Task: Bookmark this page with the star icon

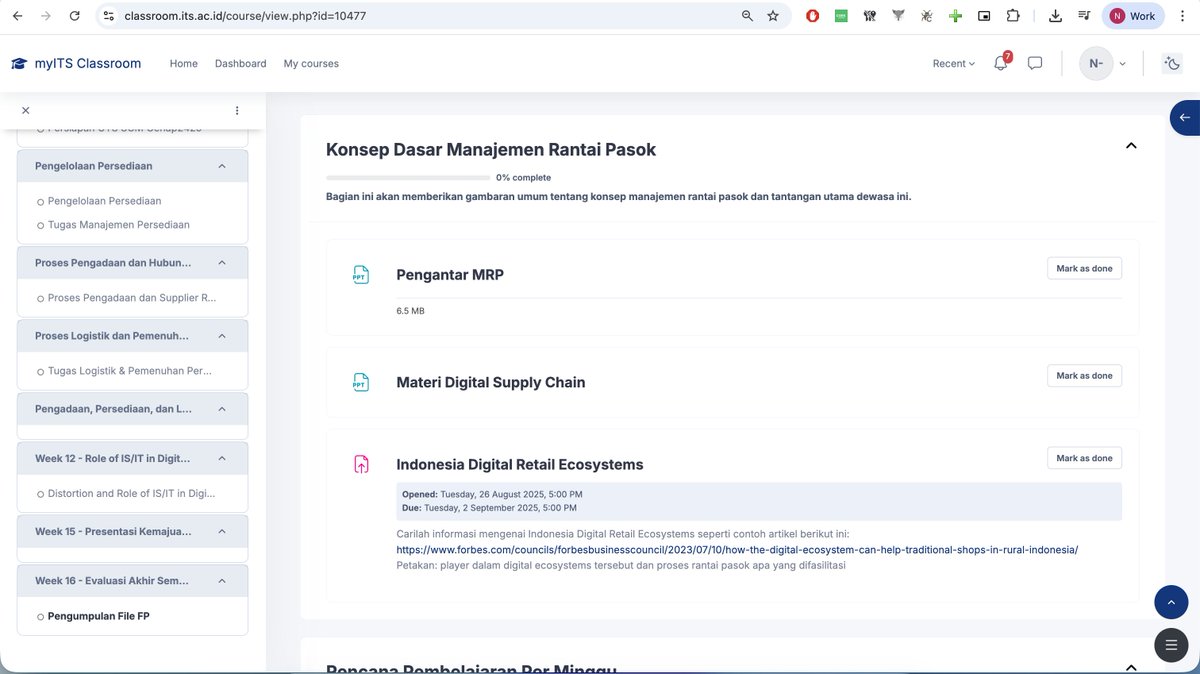Action: (x=773, y=16)
